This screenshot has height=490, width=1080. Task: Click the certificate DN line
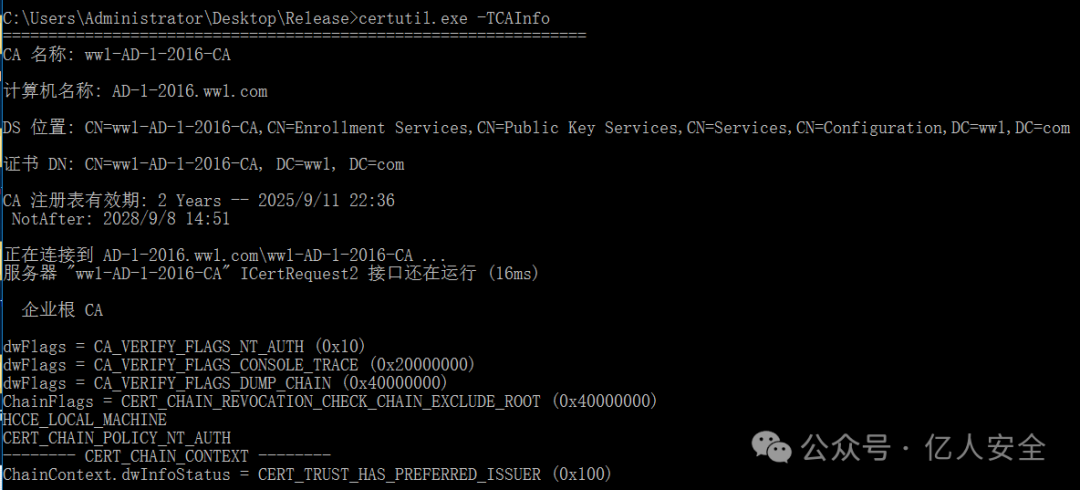(x=203, y=165)
